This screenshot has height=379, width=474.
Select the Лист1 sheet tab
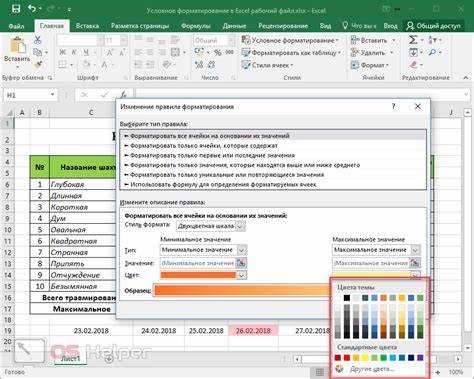point(71,359)
